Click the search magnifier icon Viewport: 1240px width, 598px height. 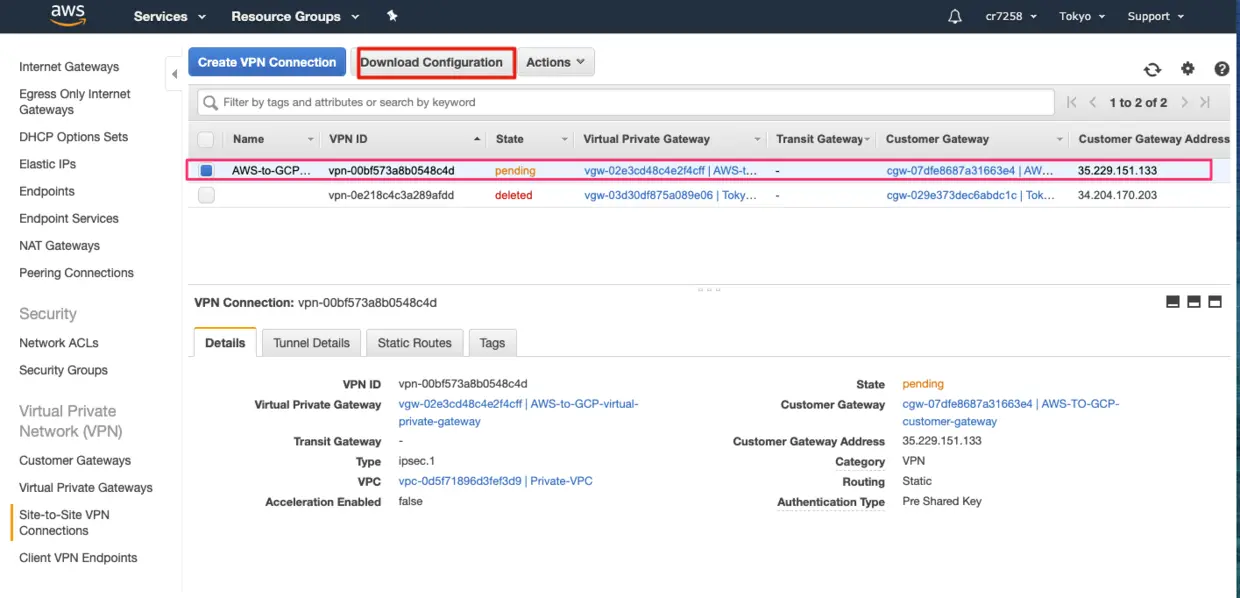click(211, 102)
